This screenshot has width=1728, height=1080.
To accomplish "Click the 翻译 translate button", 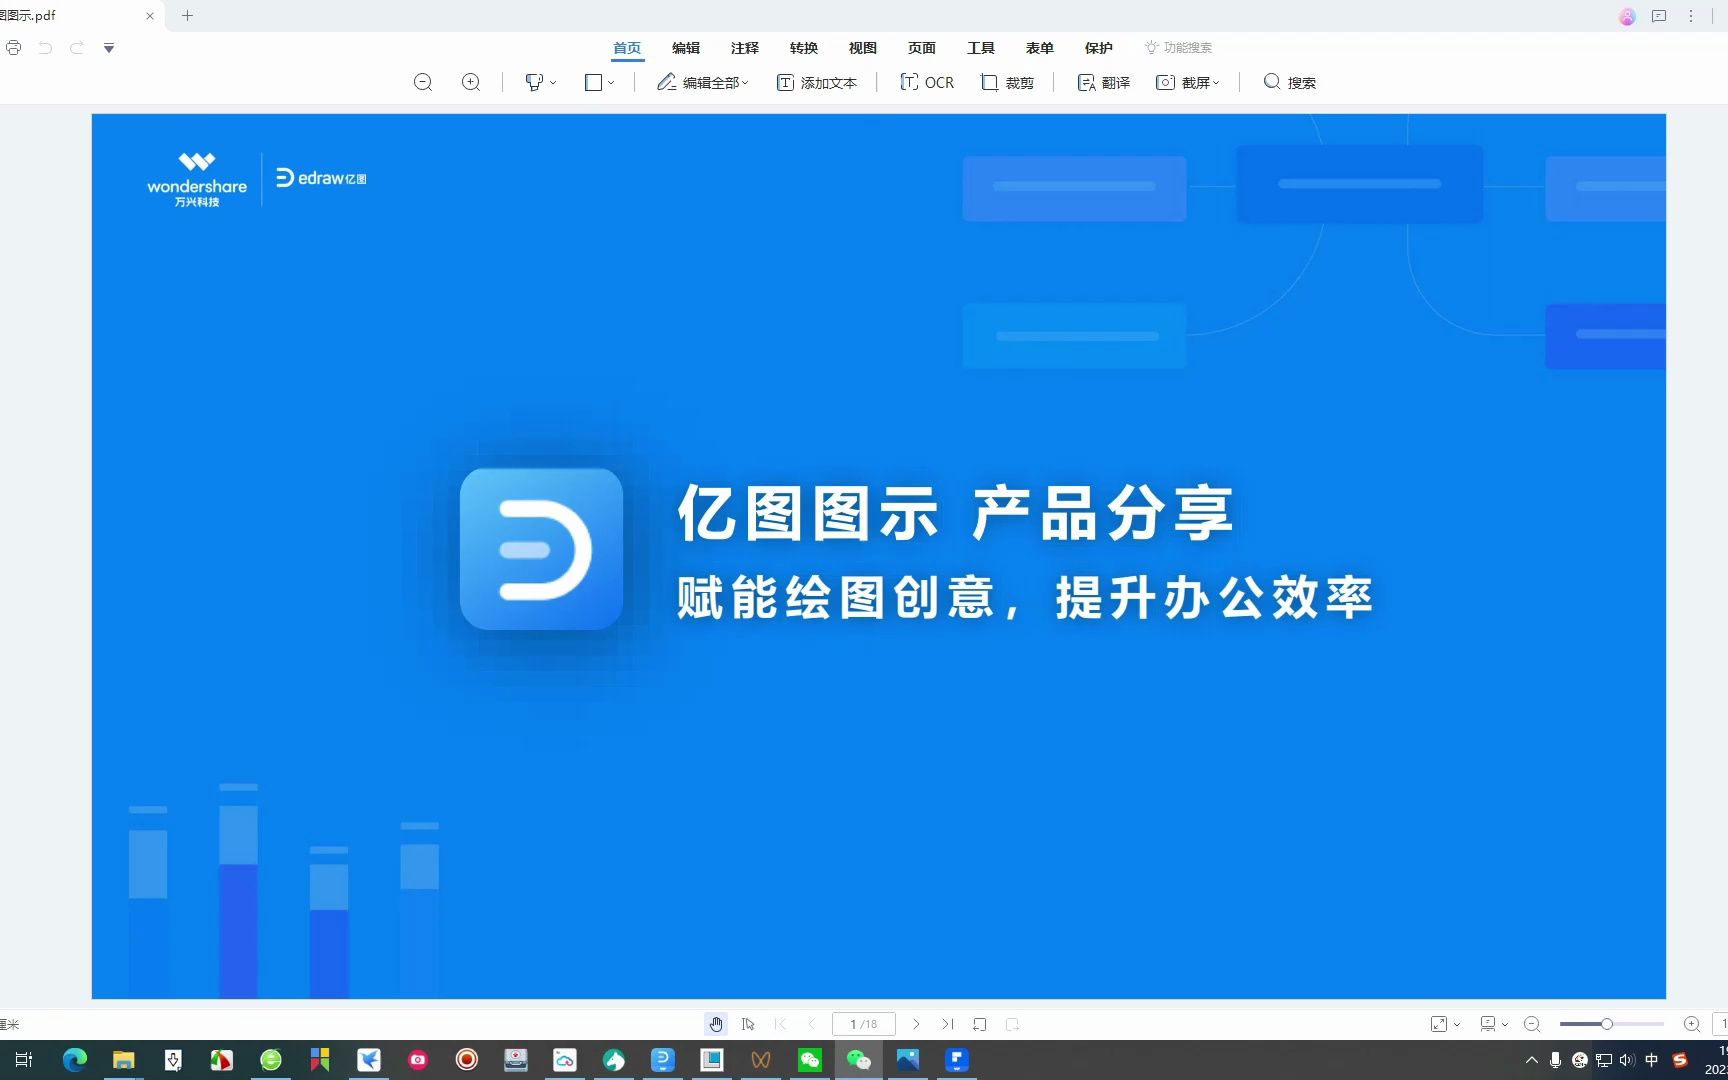I will pos(1104,82).
